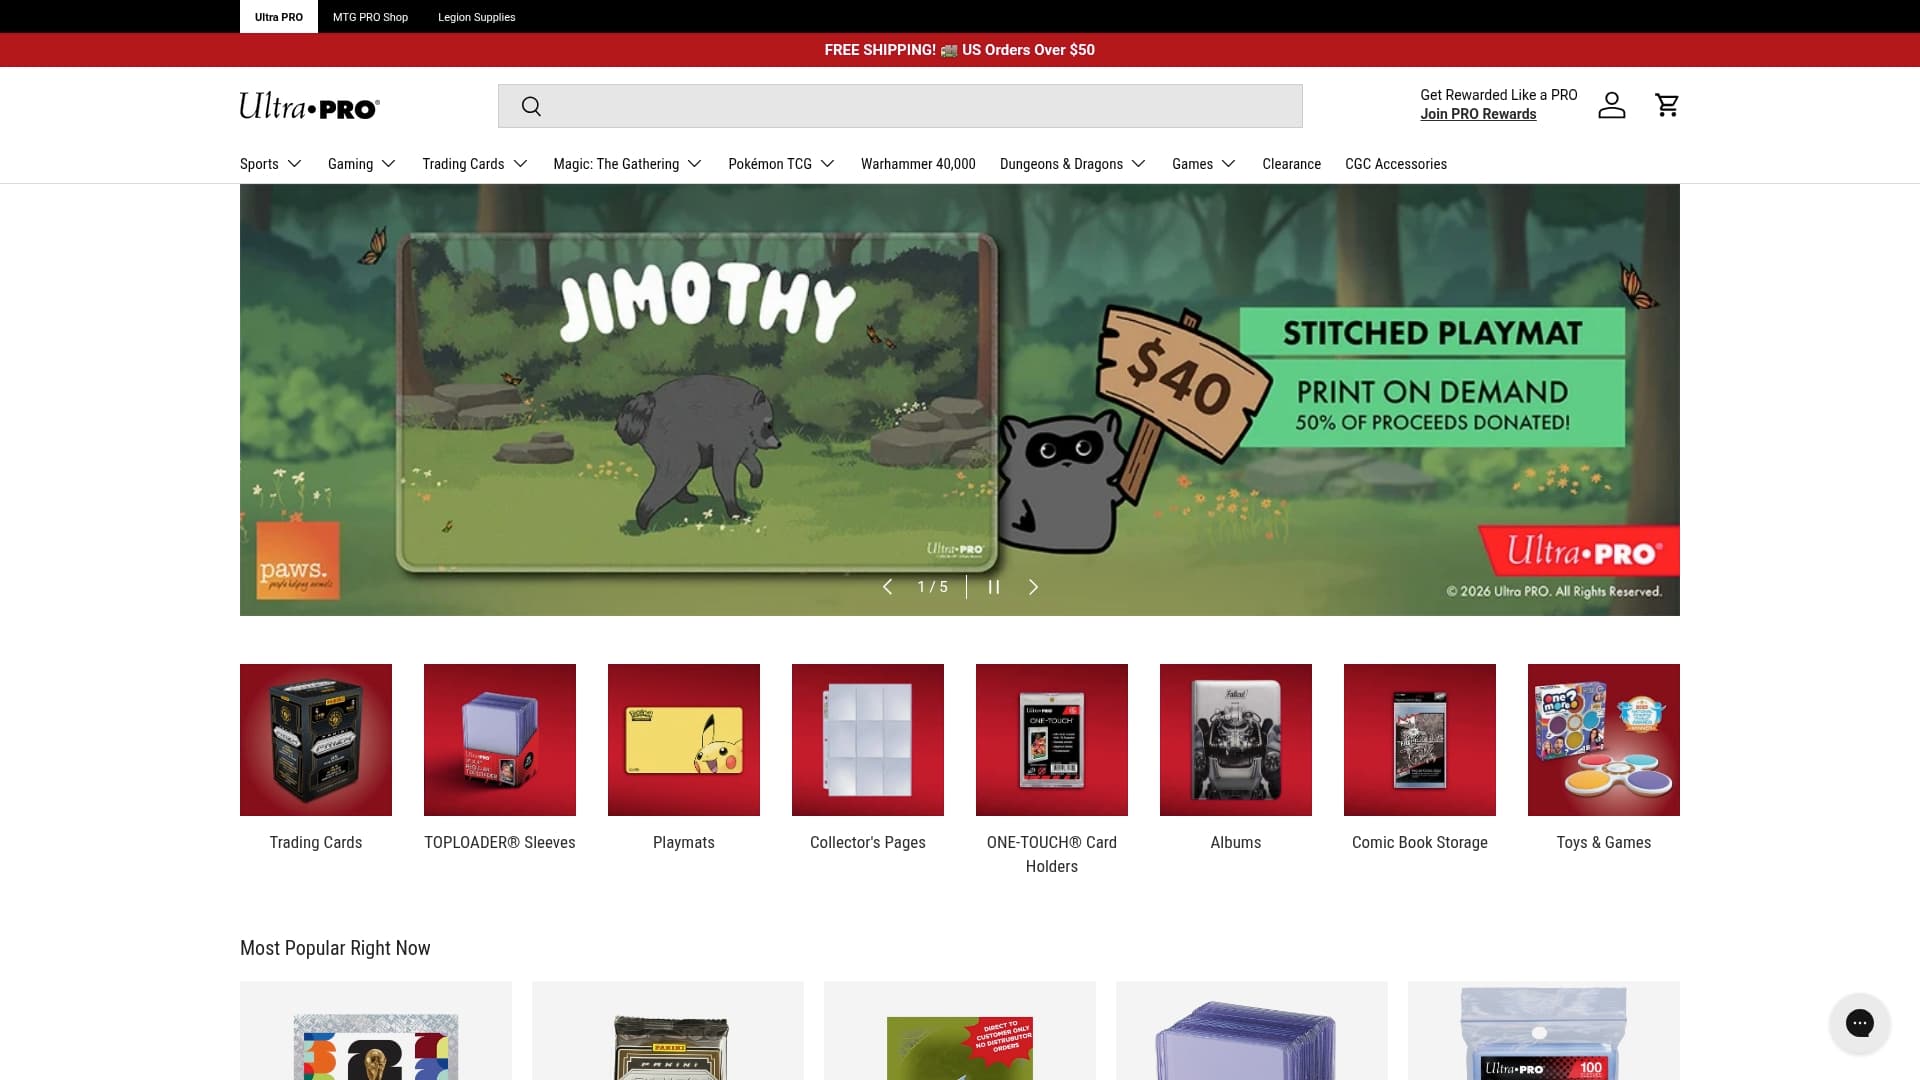Image resolution: width=1920 pixels, height=1080 pixels.
Task: Click the search magnifier icon
Action: 531,106
